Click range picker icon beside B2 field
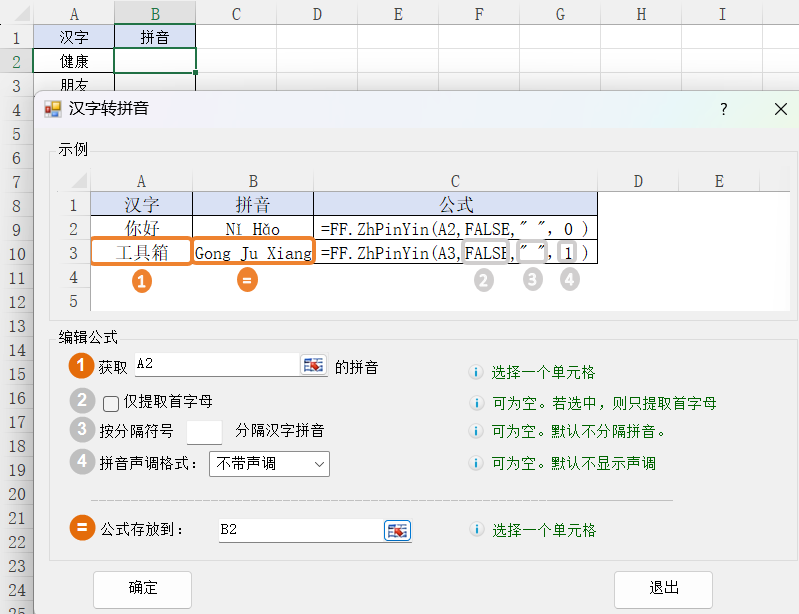Viewport: 799px width, 614px height. [x=398, y=531]
